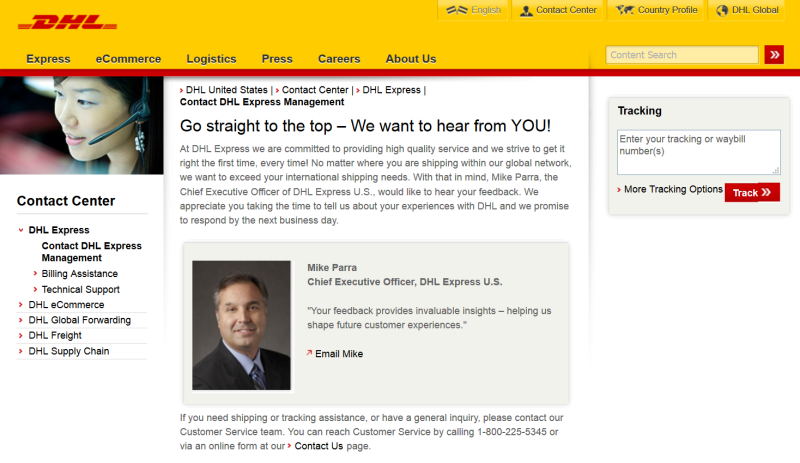
Task: Collapse the DHL Express sidebar section
Action: click(21, 230)
